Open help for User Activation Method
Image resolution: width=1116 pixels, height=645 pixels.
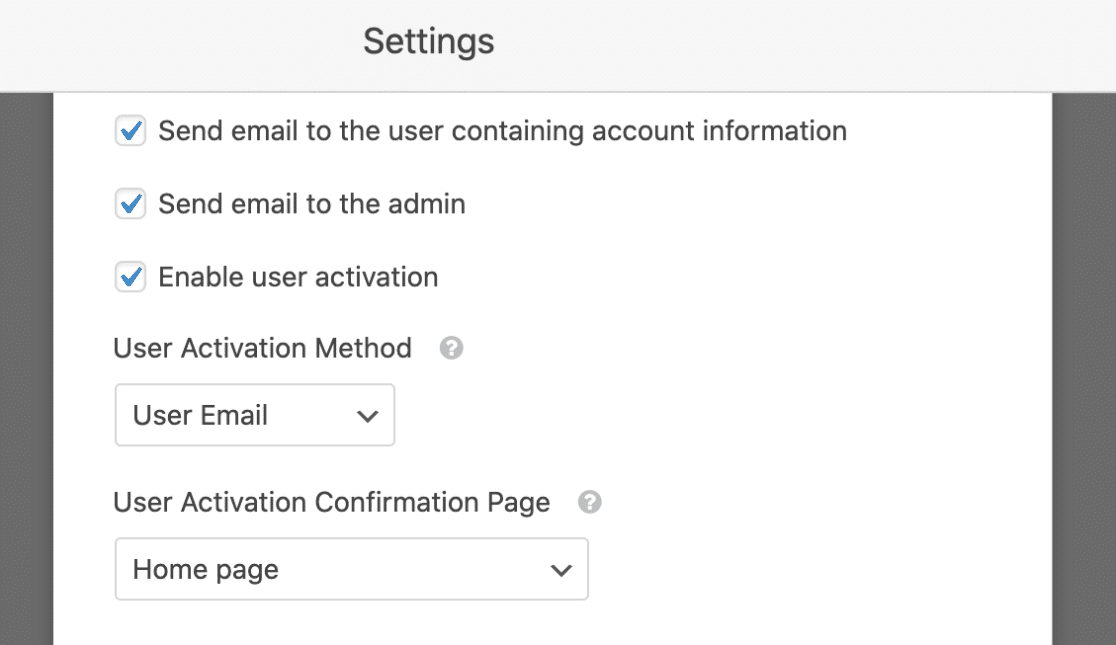coord(451,348)
